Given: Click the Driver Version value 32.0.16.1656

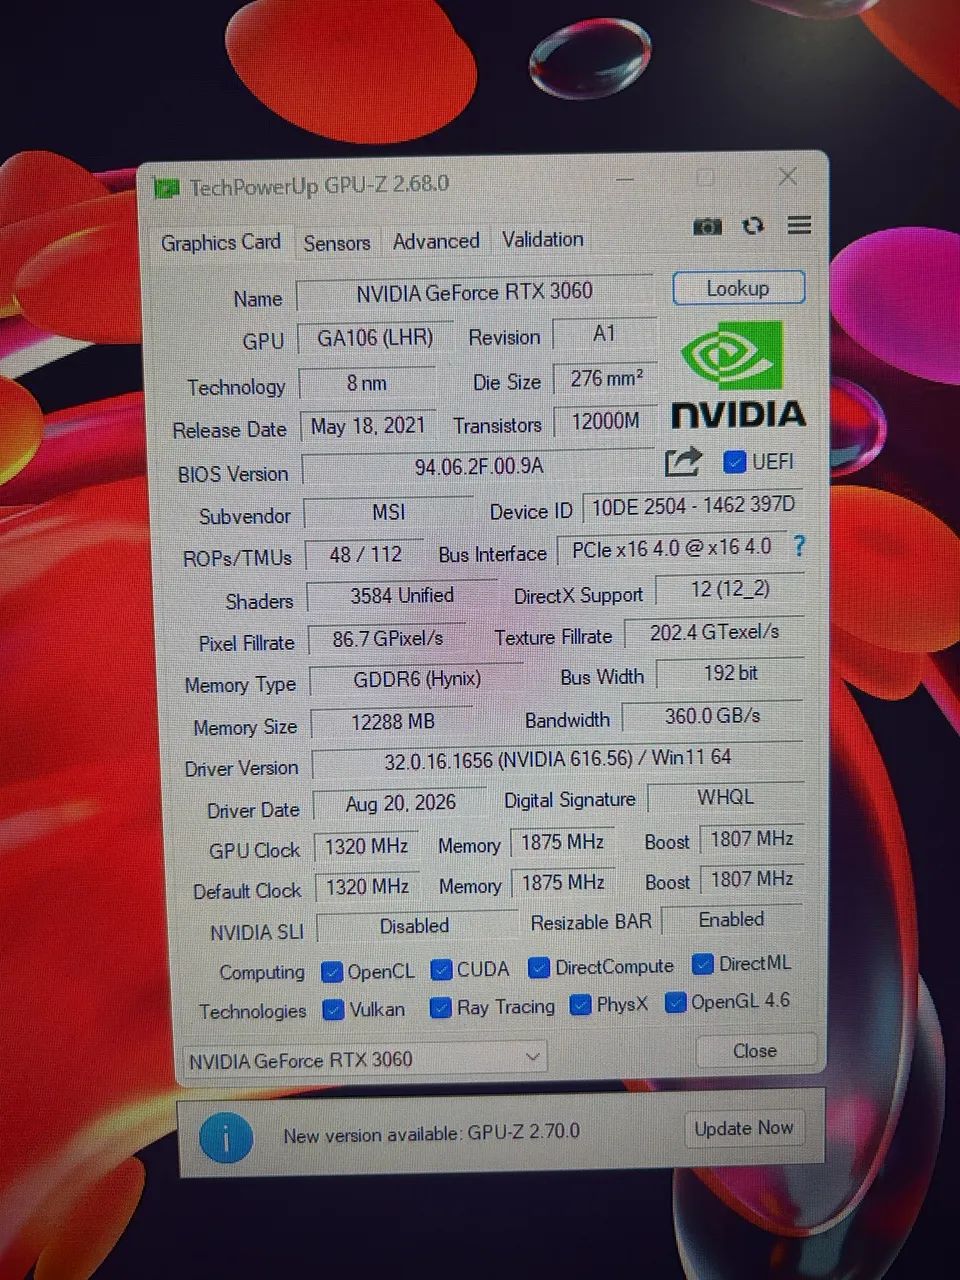Looking at the screenshot, I should 558,760.
